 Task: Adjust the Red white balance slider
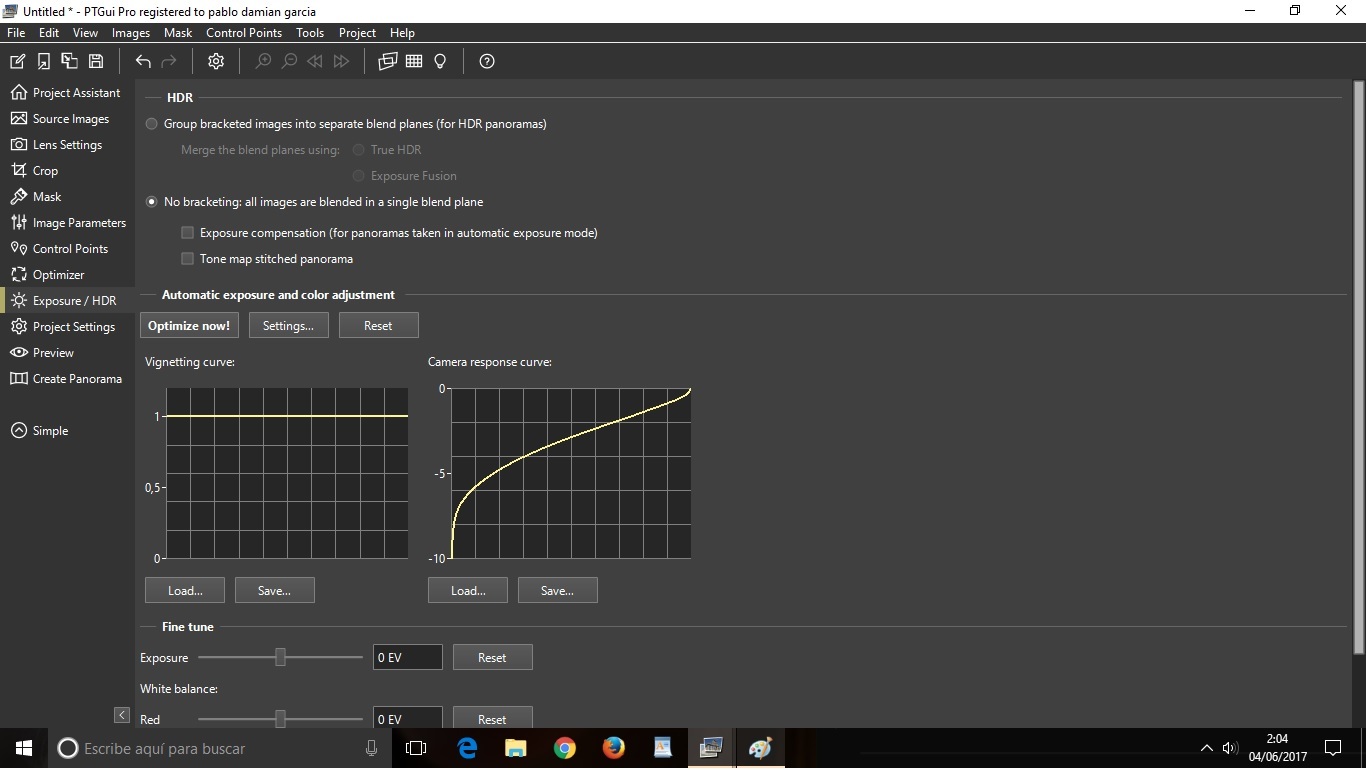click(280, 719)
